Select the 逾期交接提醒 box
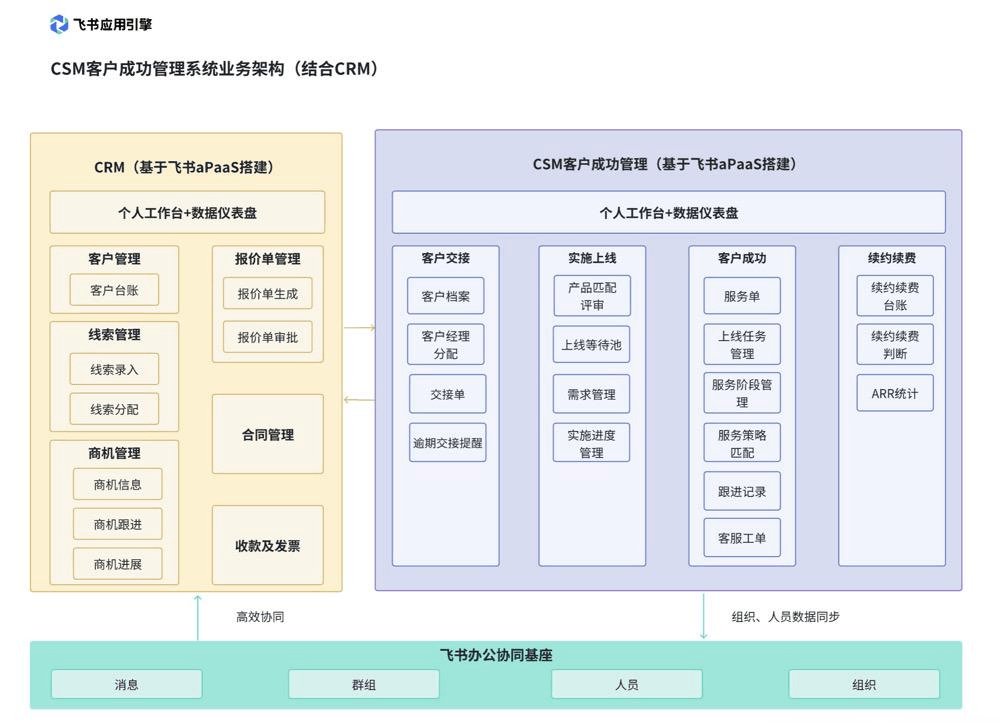 point(448,442)
